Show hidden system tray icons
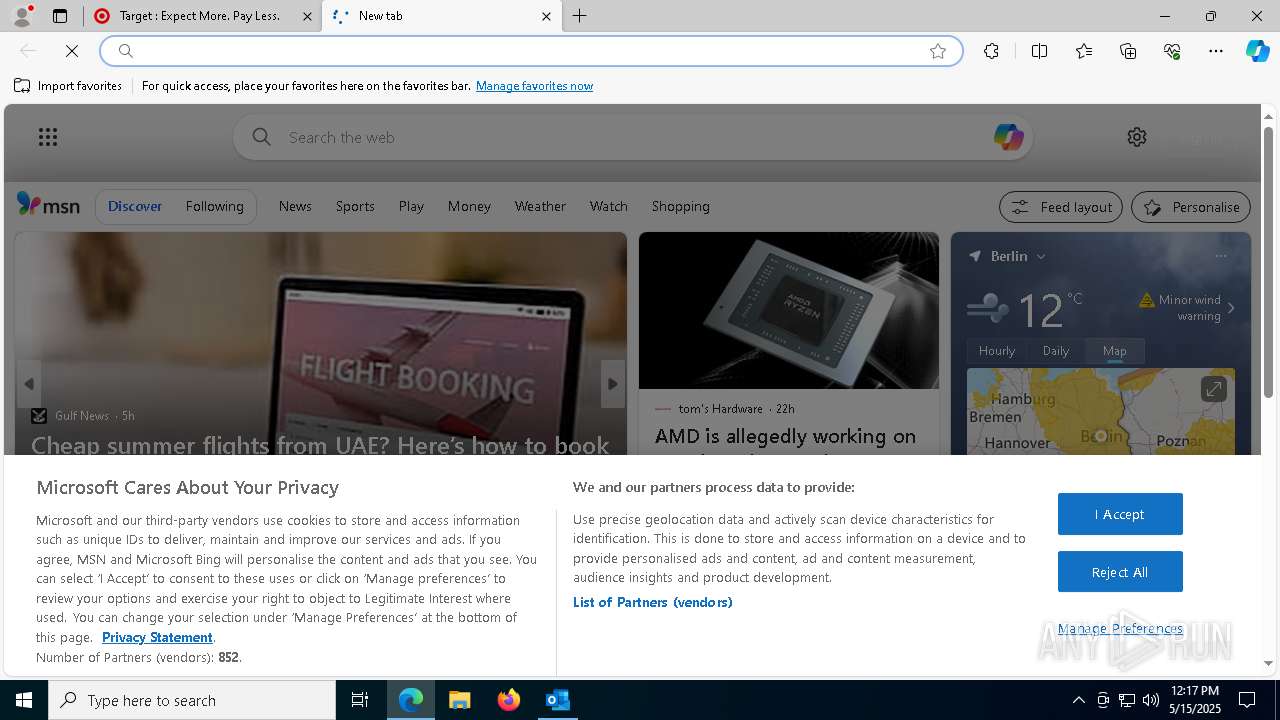The image size is (1280, 720). pyautogui.click(x=1078, y=700)
